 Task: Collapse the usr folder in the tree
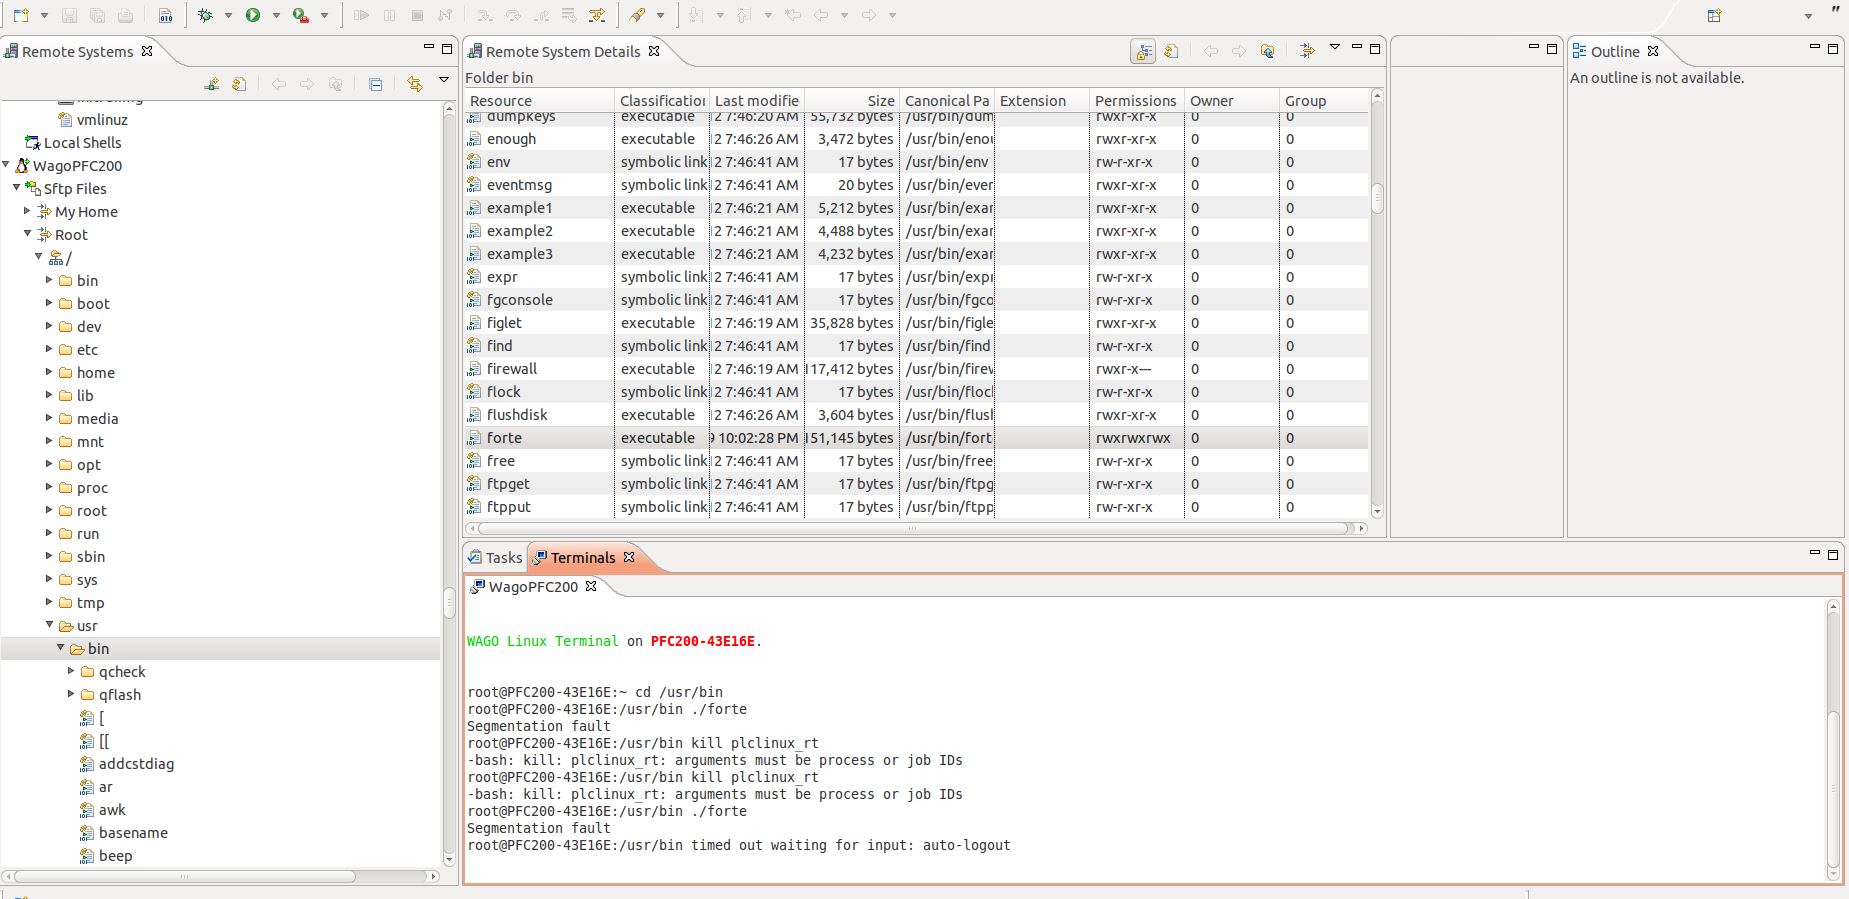[x=50, y=625]
